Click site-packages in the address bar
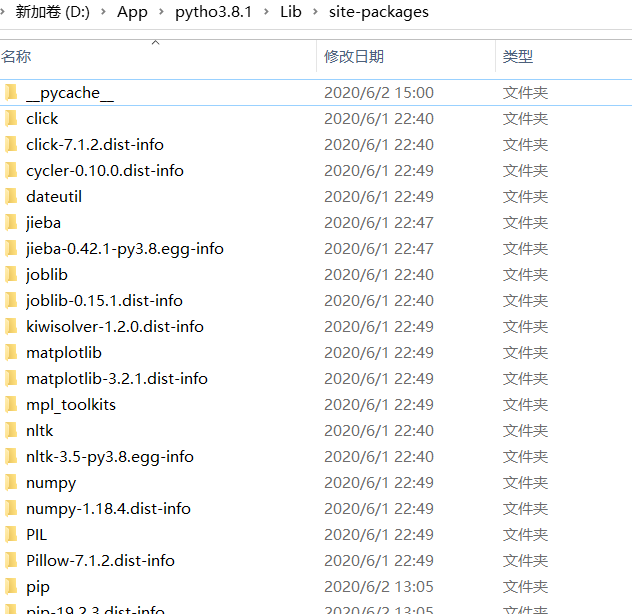The width and height of the screenshot is (632, 614). coord(379,12)
